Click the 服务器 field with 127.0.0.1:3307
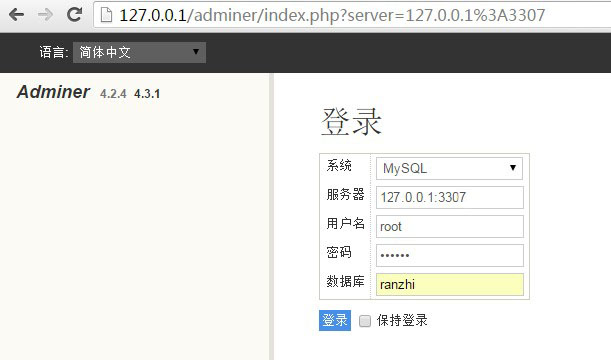The height and width of the screenshot is (360, 611). [x=450, y=197]
